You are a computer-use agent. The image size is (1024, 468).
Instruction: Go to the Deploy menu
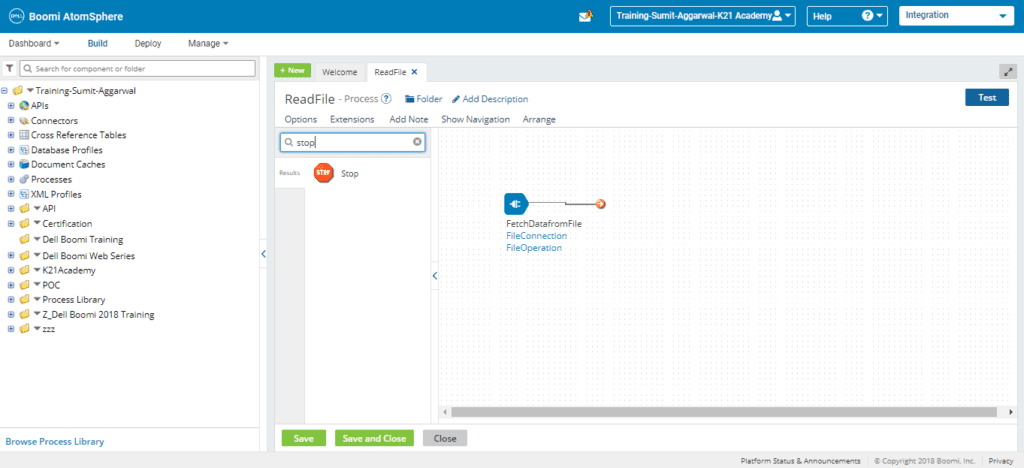coord(148,44)
